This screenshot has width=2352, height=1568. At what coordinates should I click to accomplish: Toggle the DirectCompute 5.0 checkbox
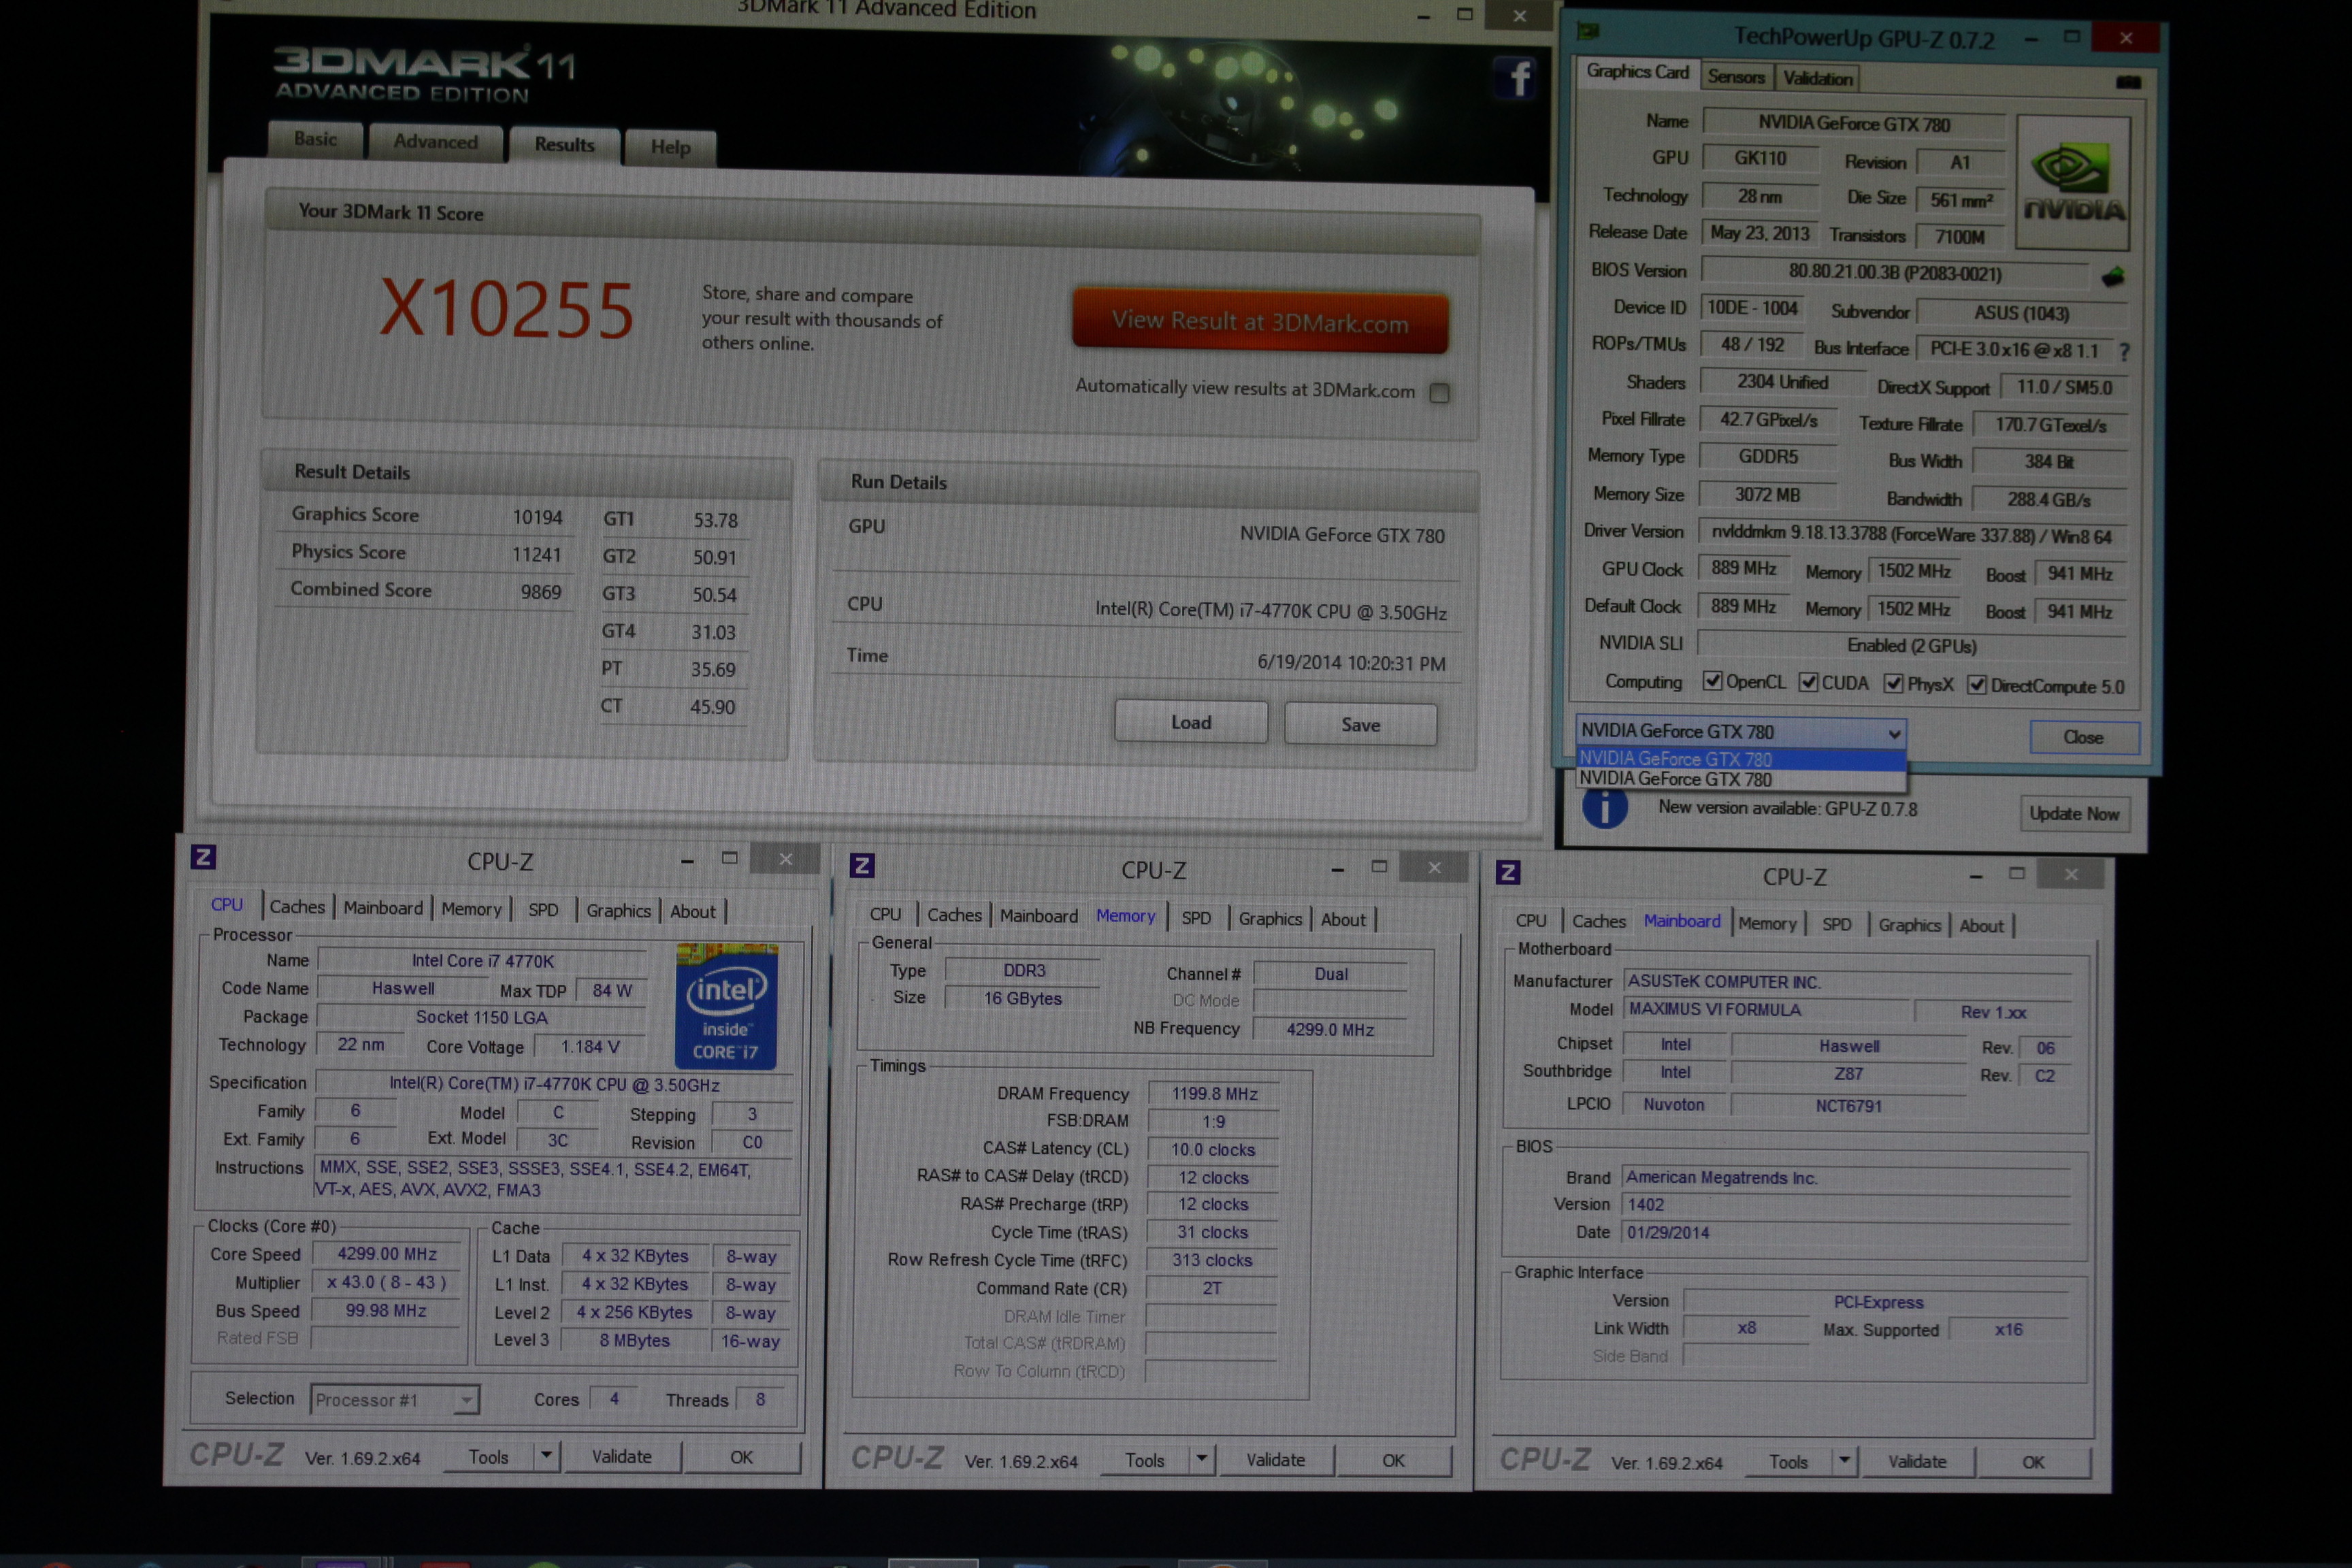click(x=1977, y=685)
